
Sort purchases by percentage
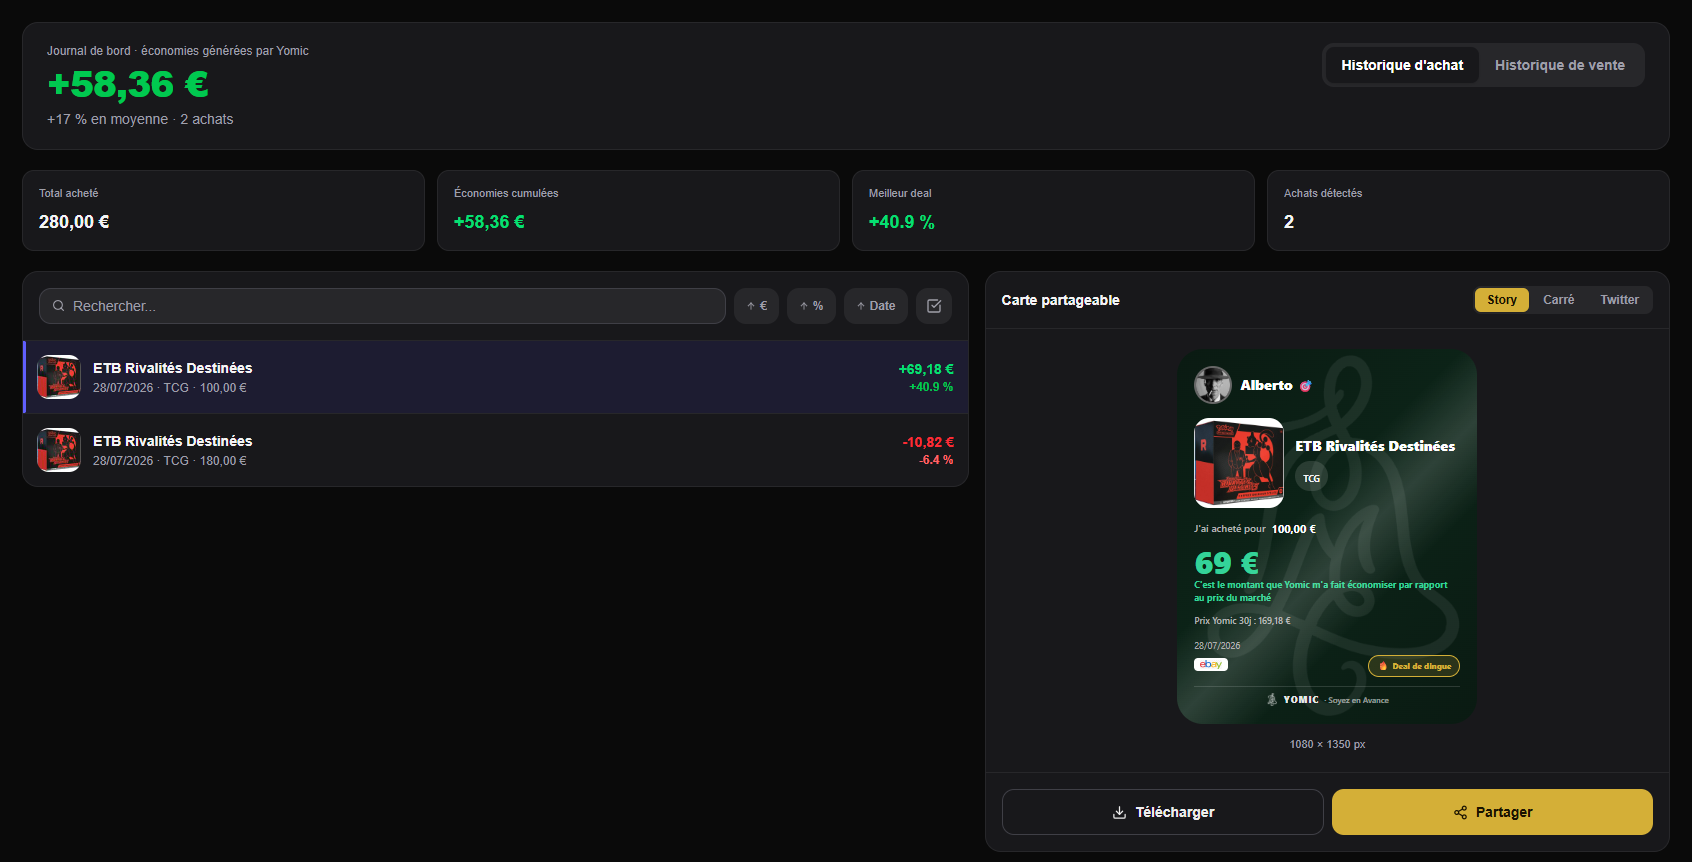tap(811, 306)
